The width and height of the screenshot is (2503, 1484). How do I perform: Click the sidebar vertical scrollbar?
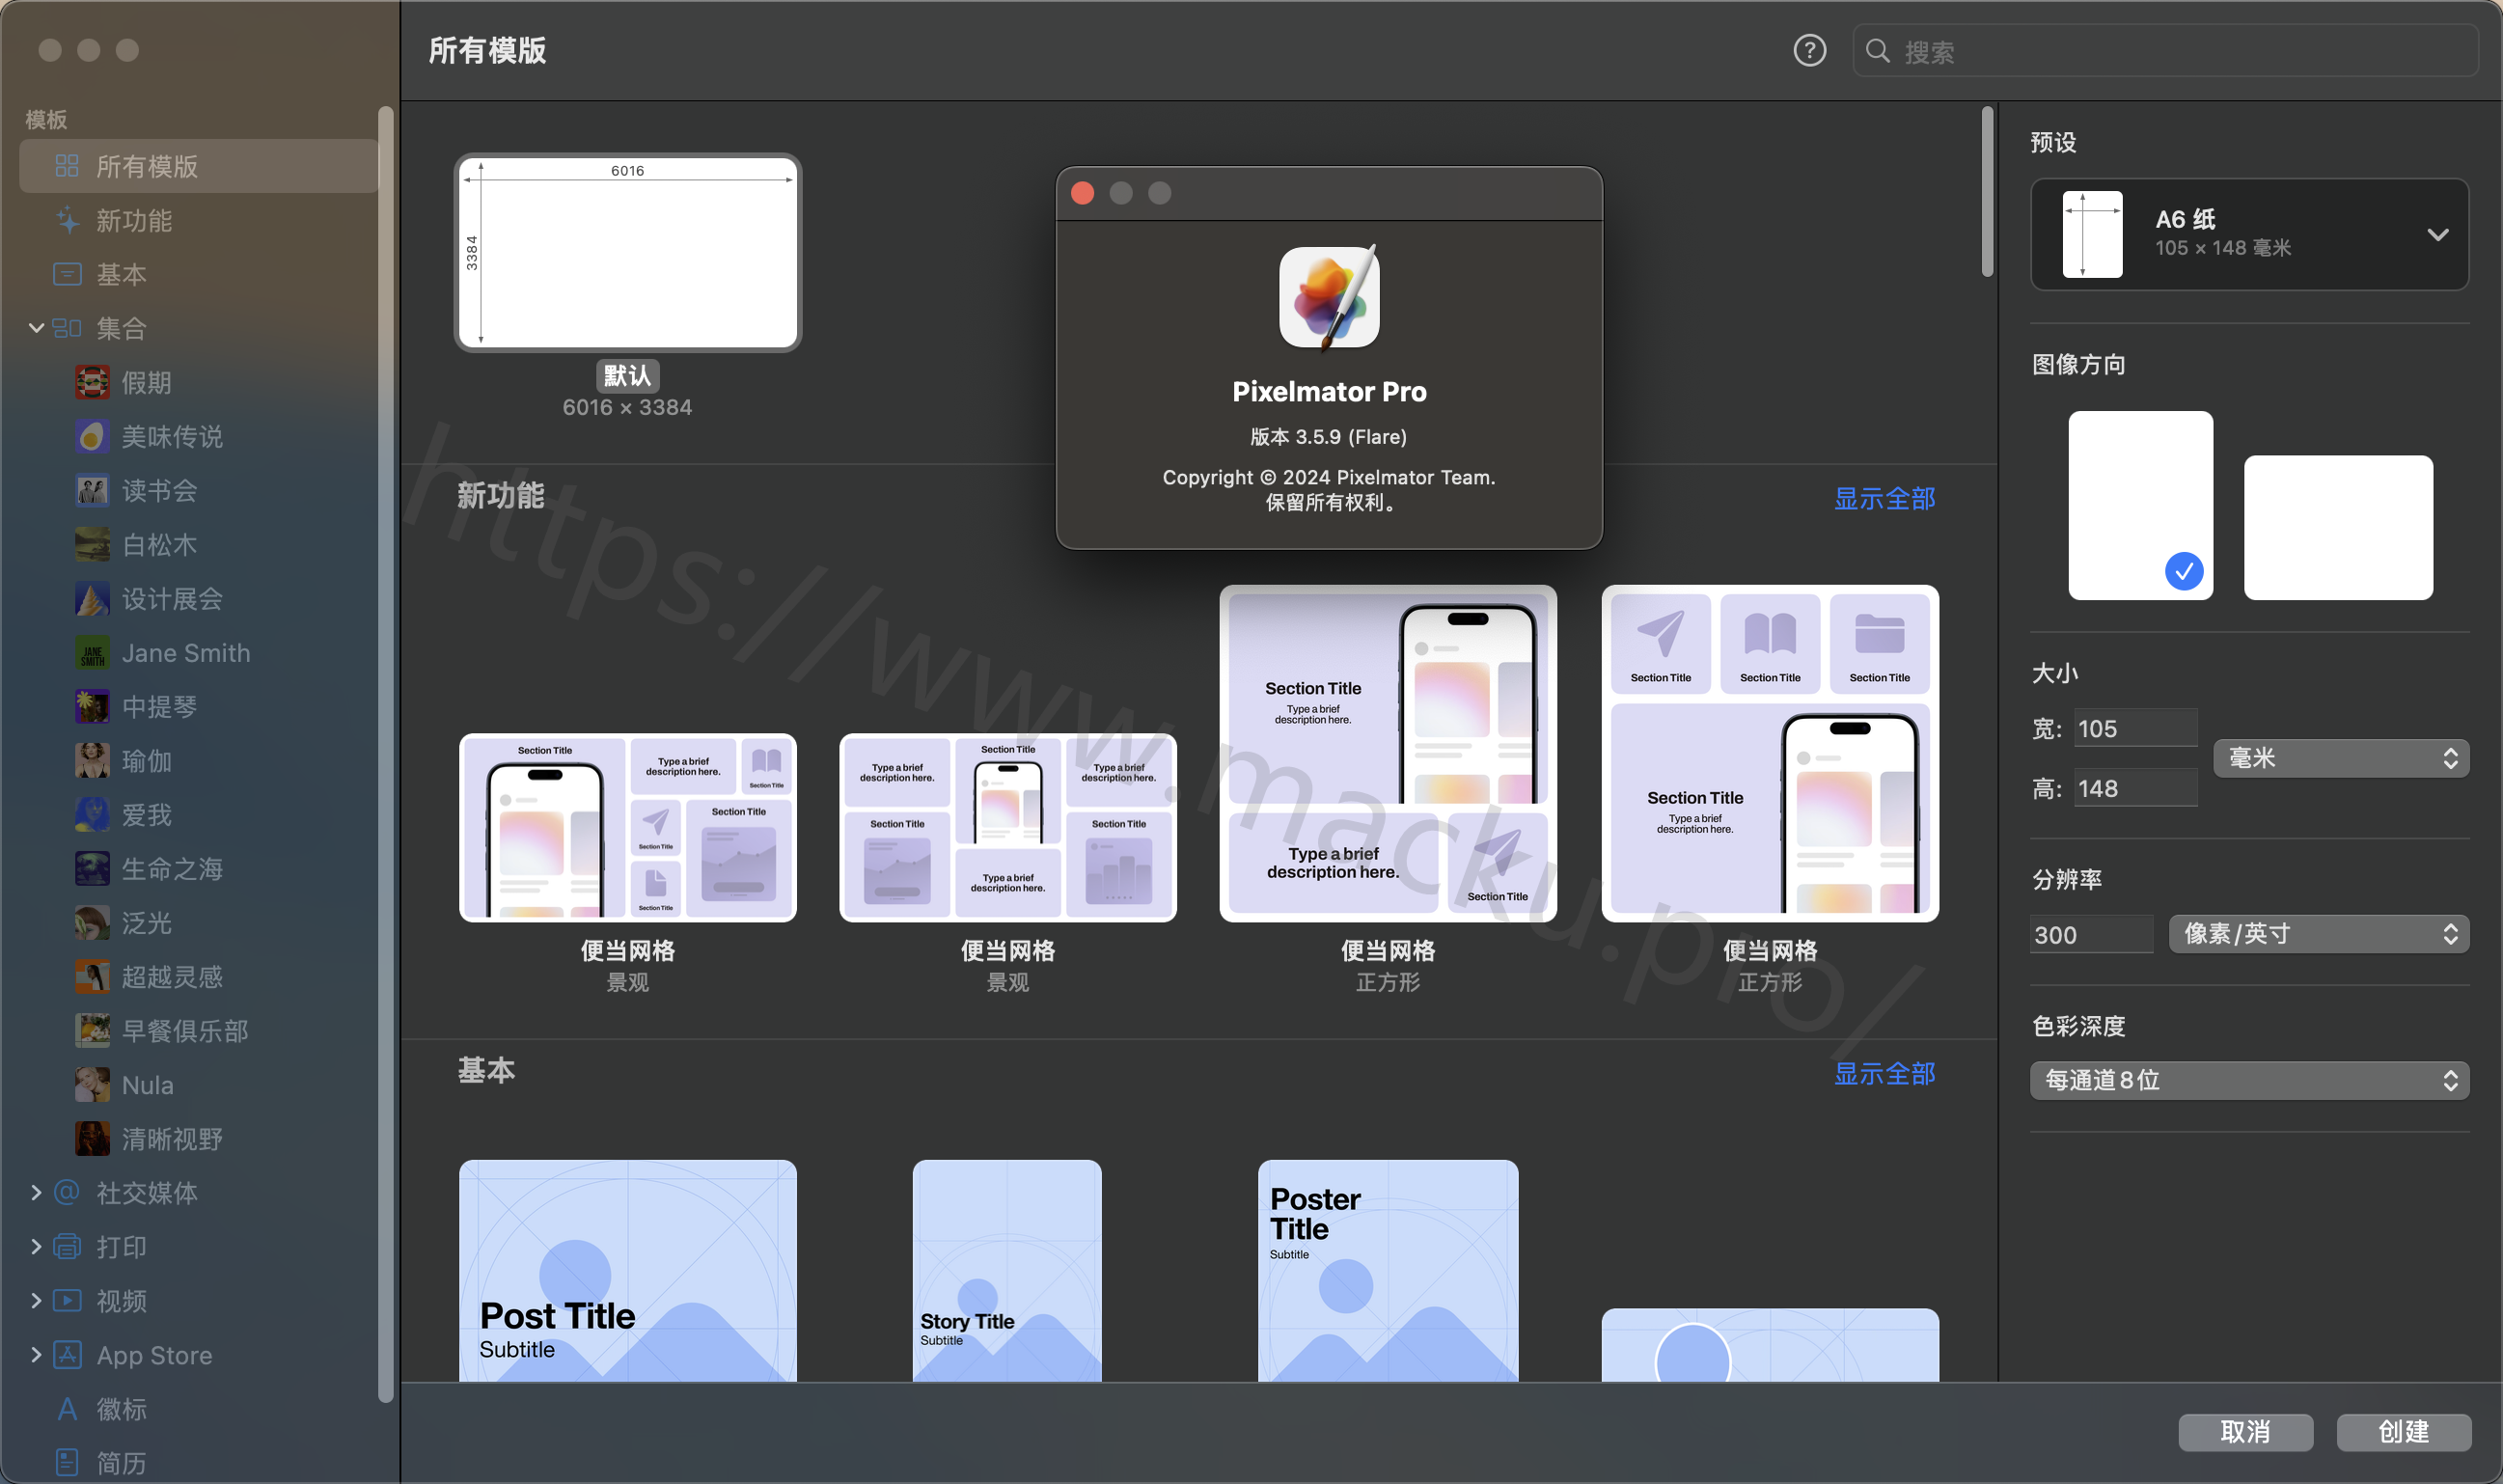click(385, 755)
